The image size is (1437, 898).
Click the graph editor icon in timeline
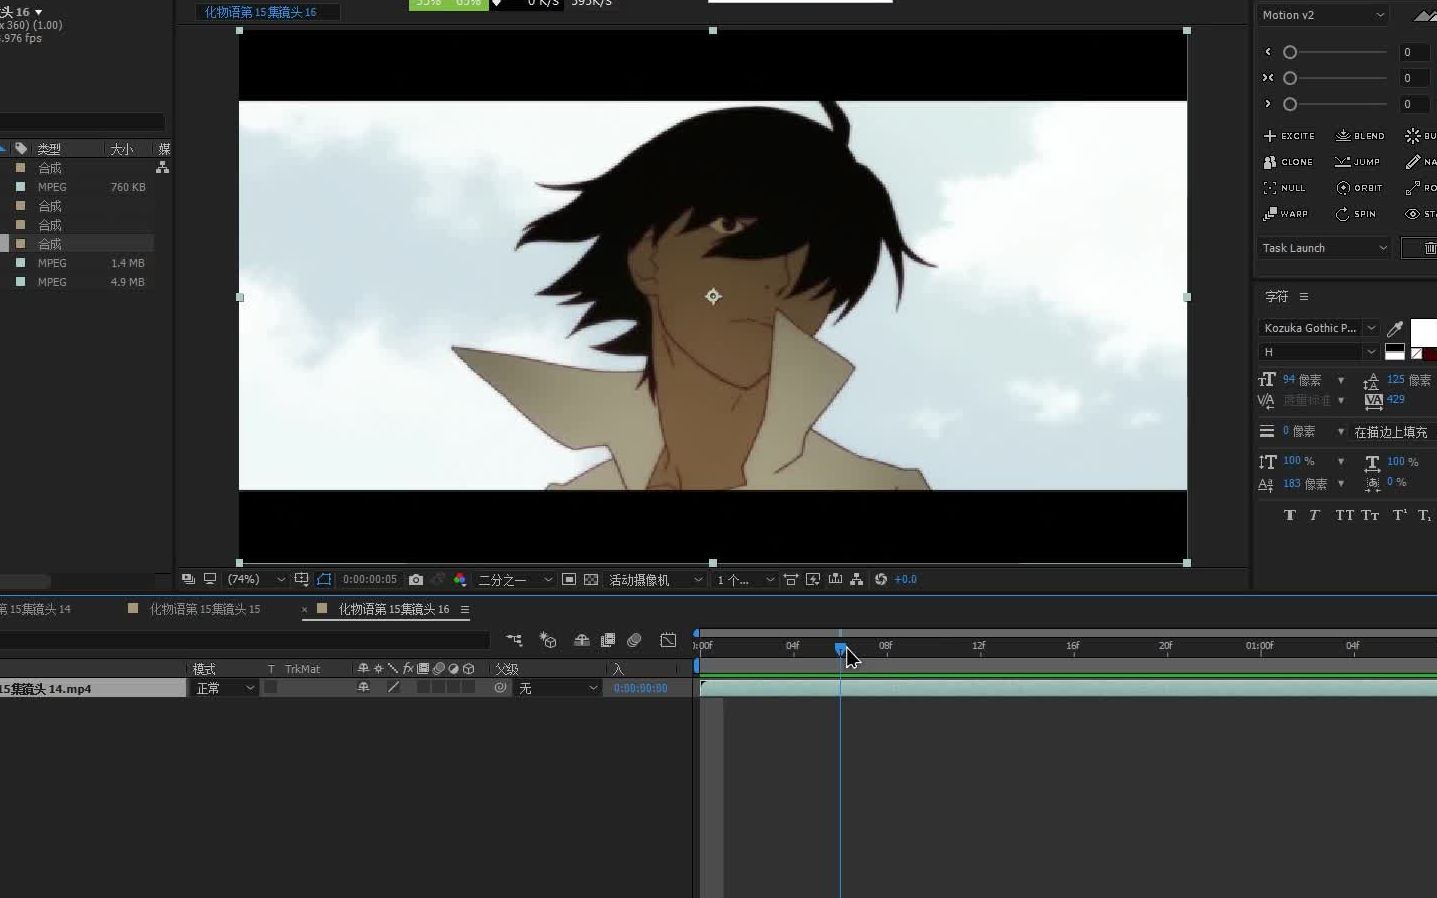(x=669, y=640)
